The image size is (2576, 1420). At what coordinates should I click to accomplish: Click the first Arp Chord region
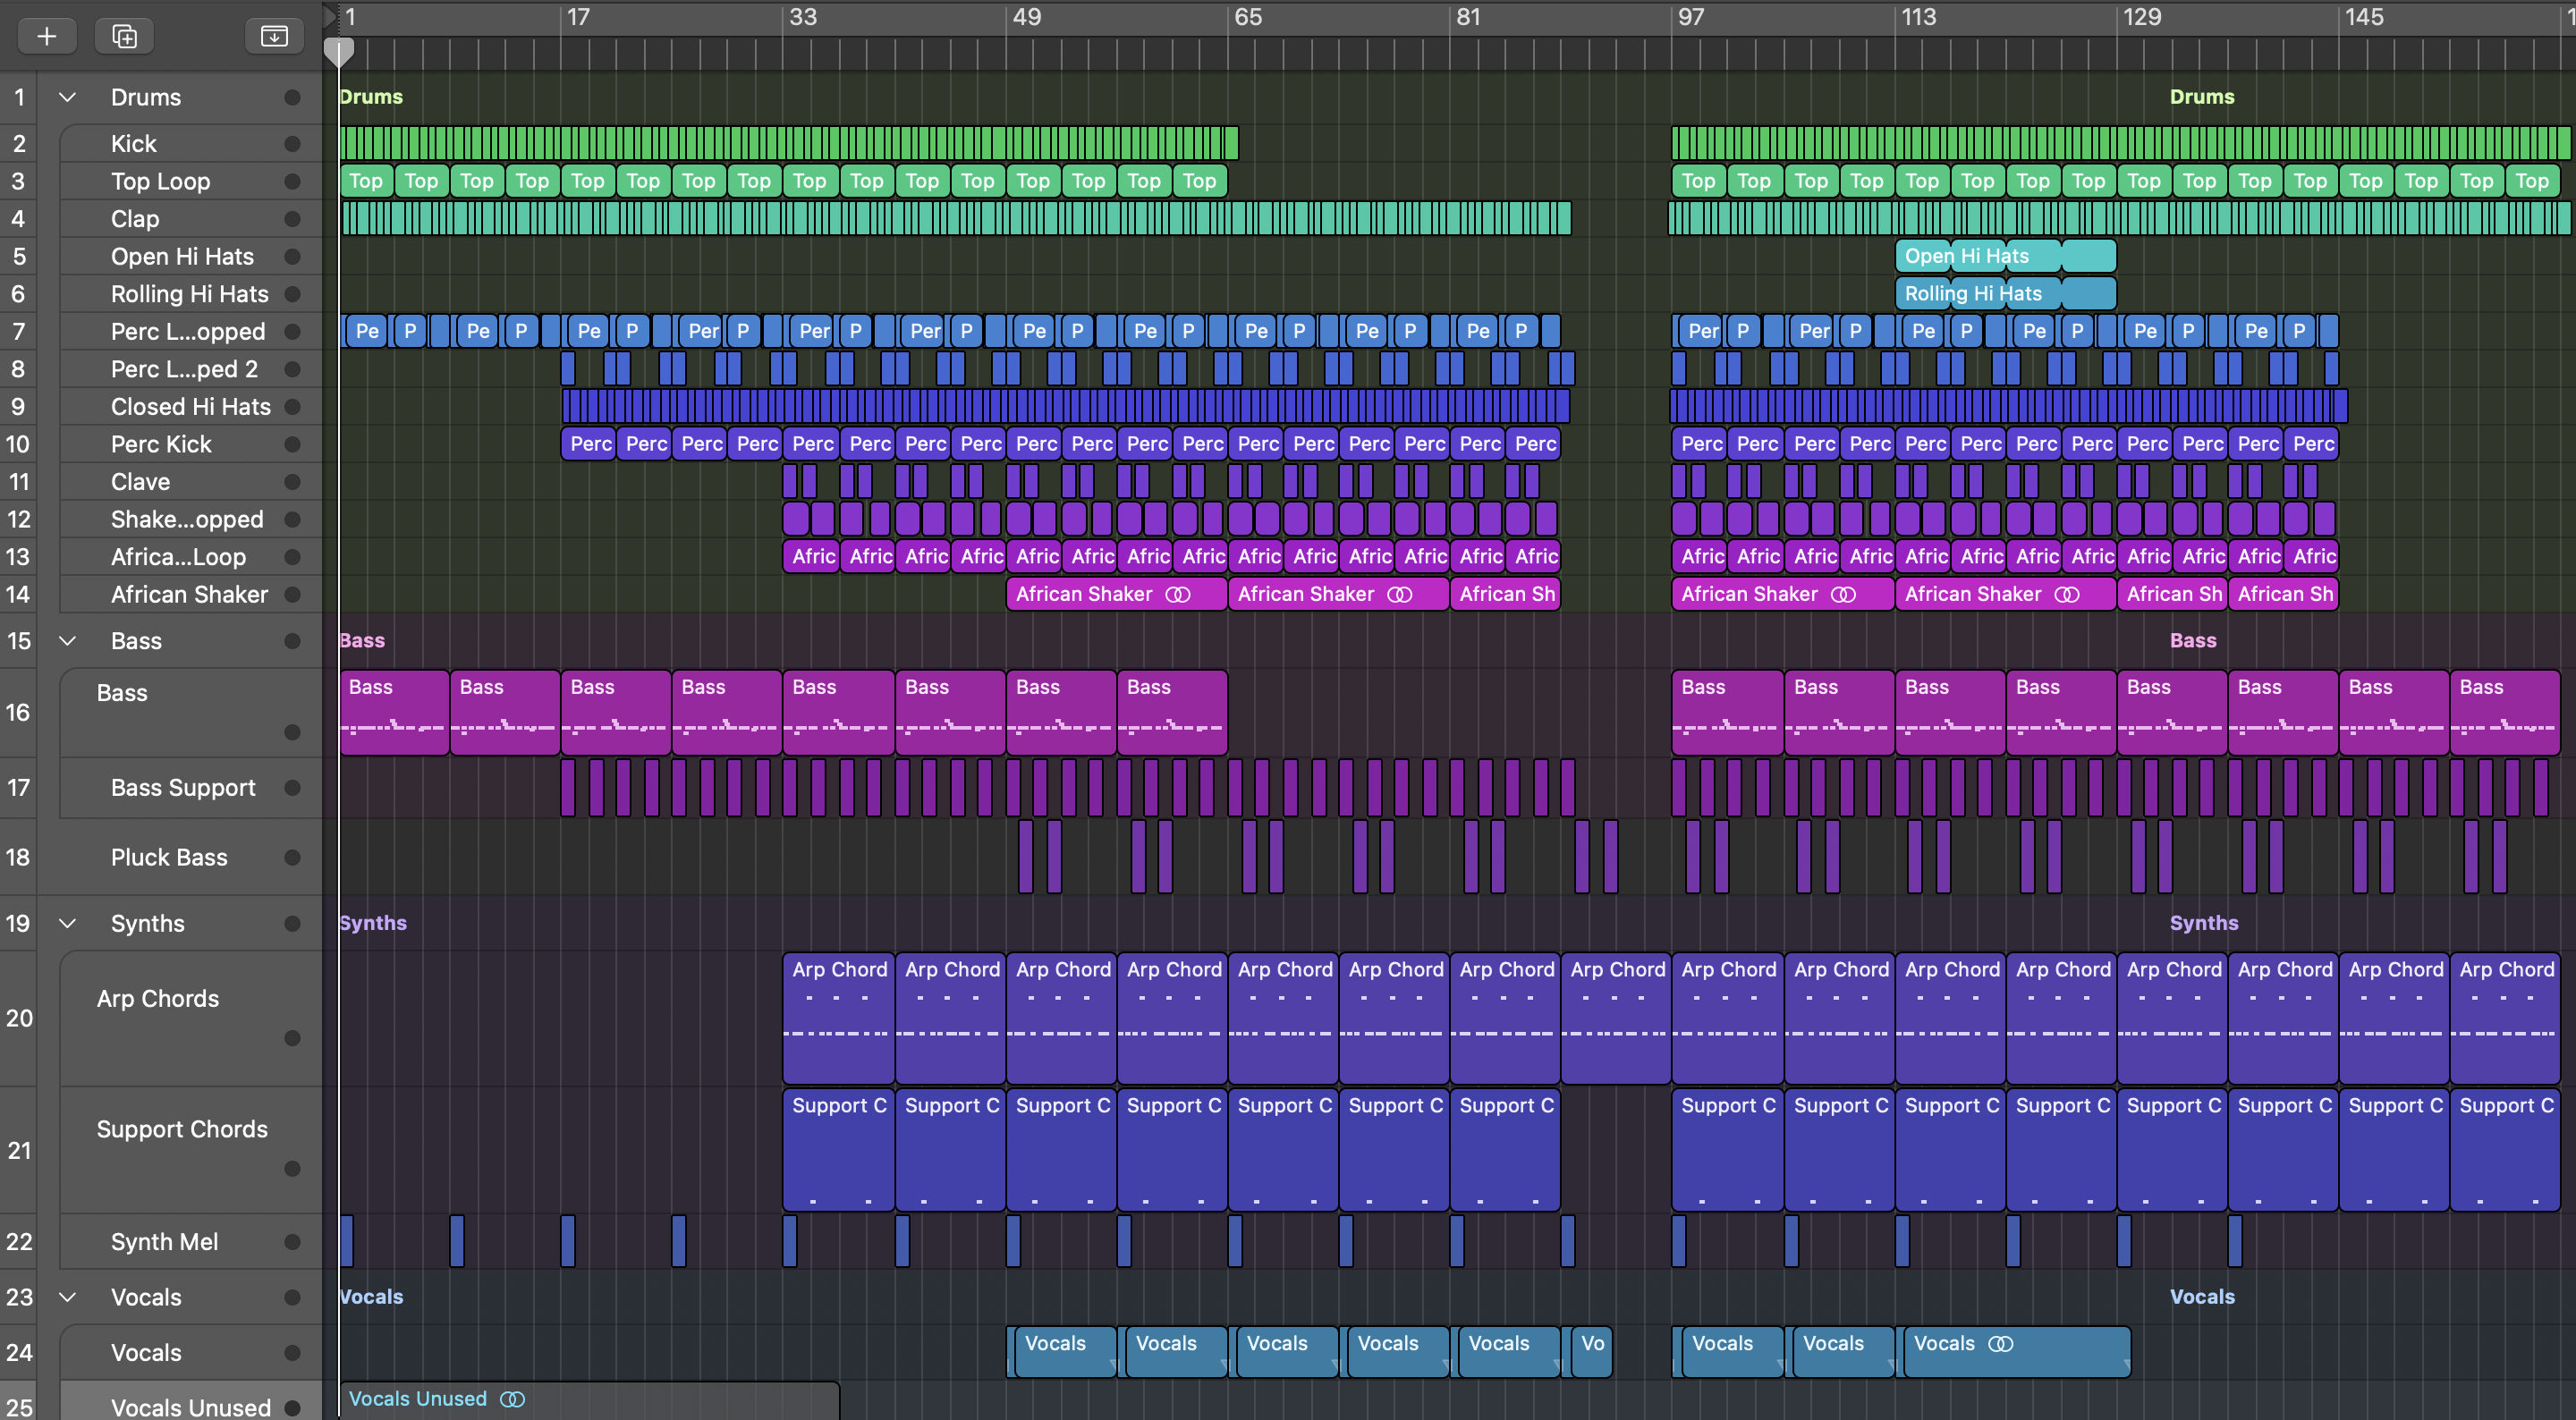(838, 1018)
